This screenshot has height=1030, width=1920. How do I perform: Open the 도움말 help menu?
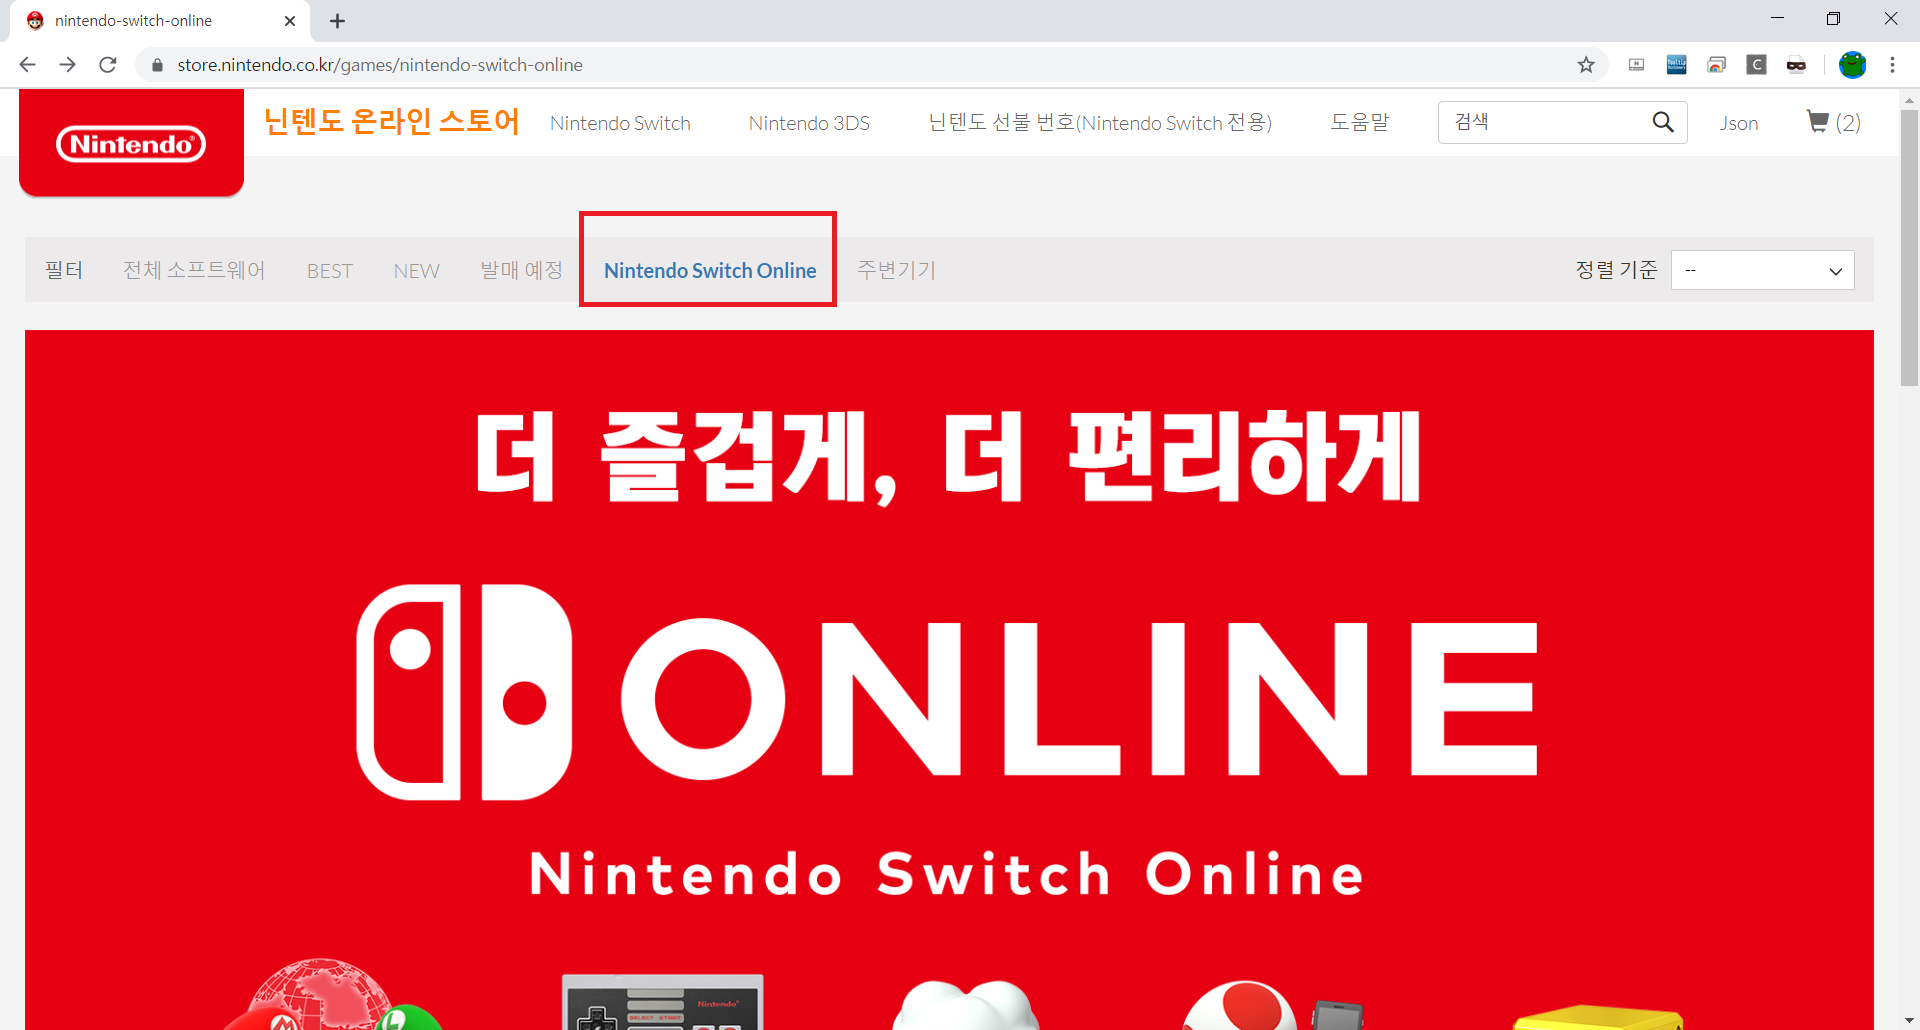1360,122
